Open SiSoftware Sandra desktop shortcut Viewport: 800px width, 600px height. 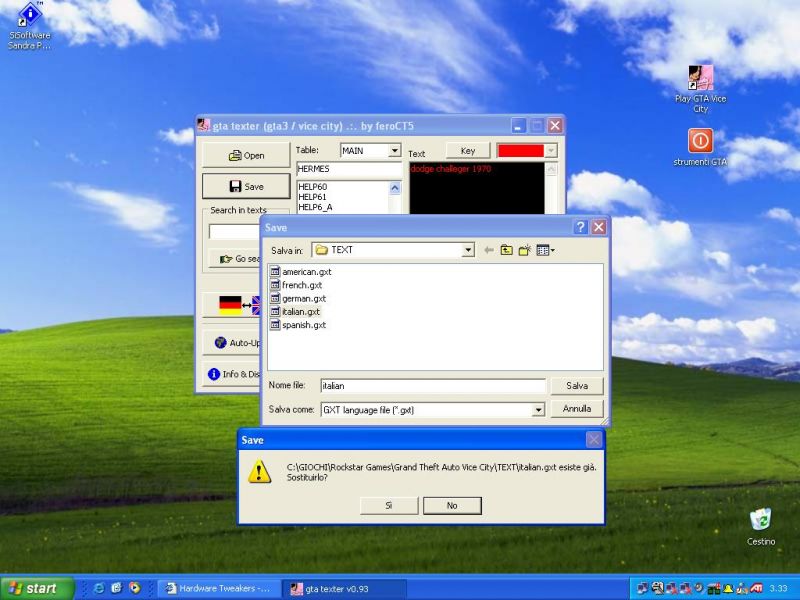click(x=30, y=26)
